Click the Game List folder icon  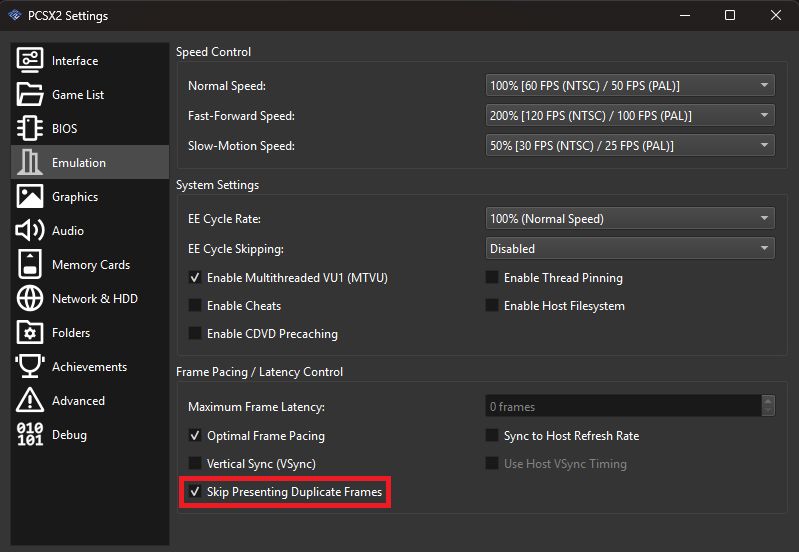point(30,94)
